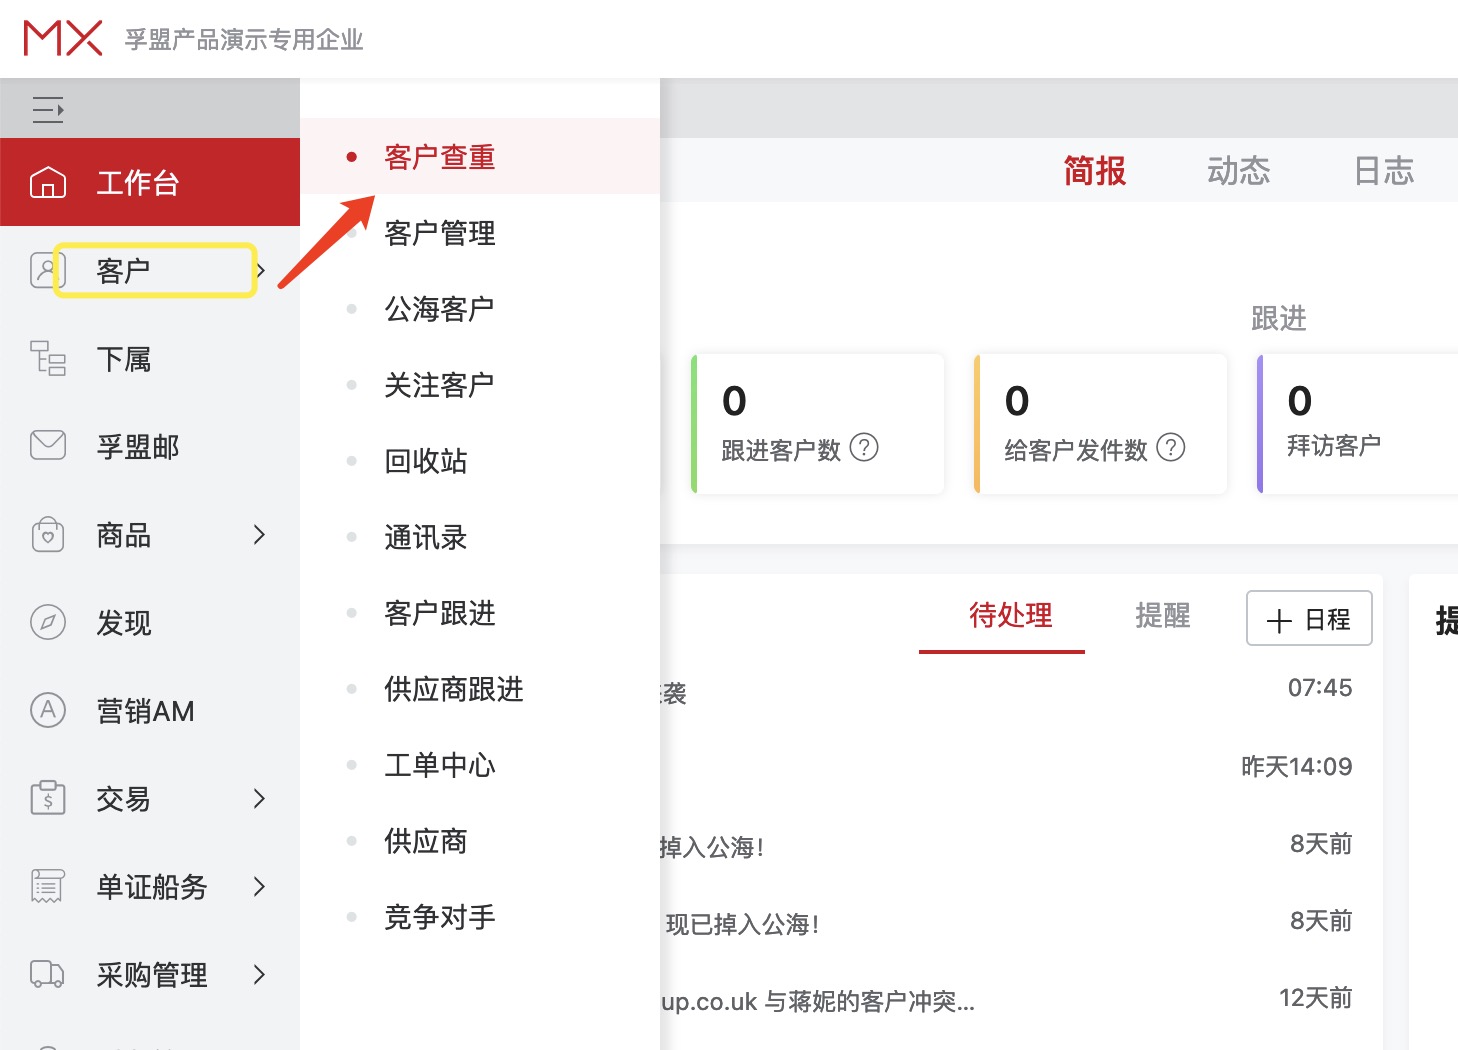
Task: Click the + 日程 schedule button
Action: tap(1308, 618)
